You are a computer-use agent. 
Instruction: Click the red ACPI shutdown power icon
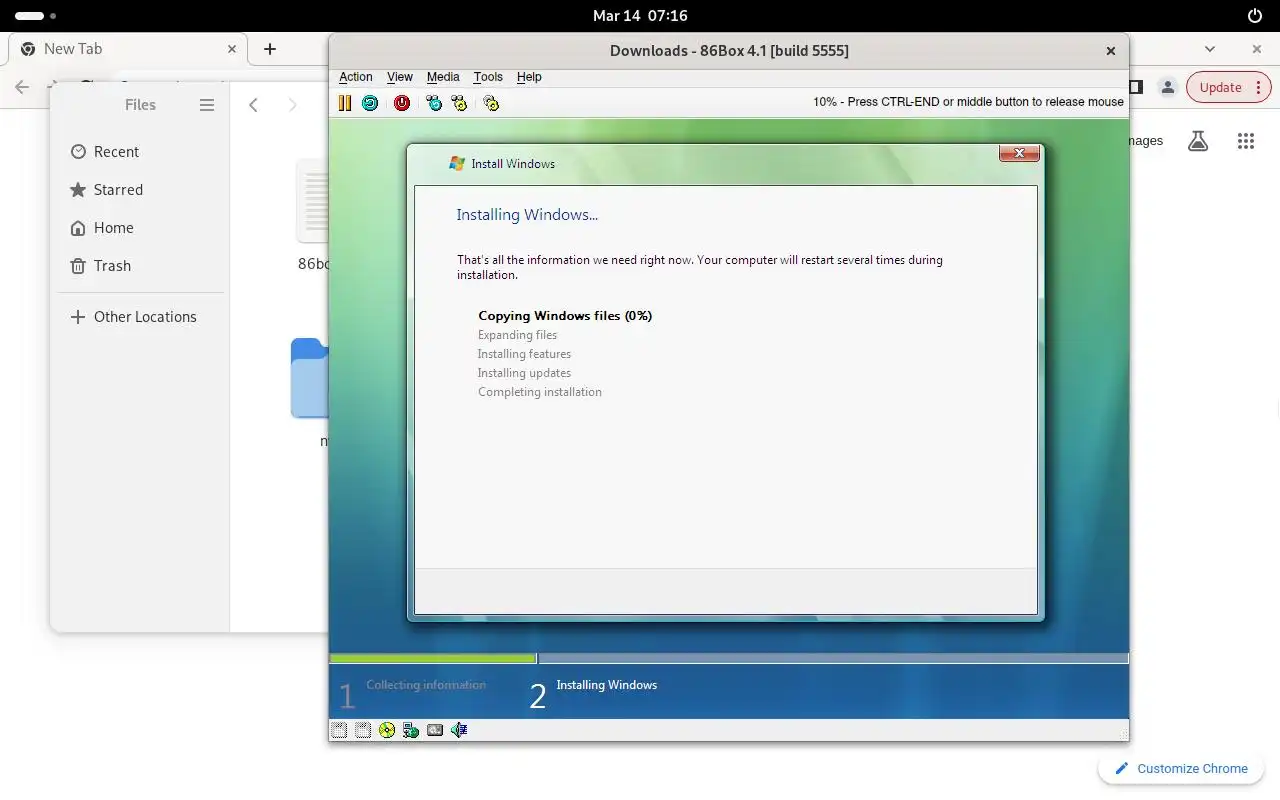click(402, 102)
